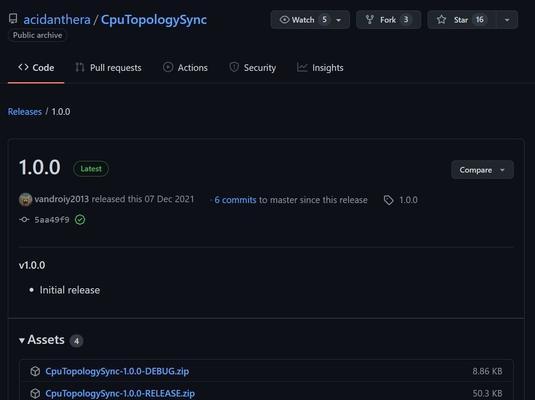
Task: Open the vandroiy2013 user profile link
Action: pyautogui.click(x=62, y=199)
